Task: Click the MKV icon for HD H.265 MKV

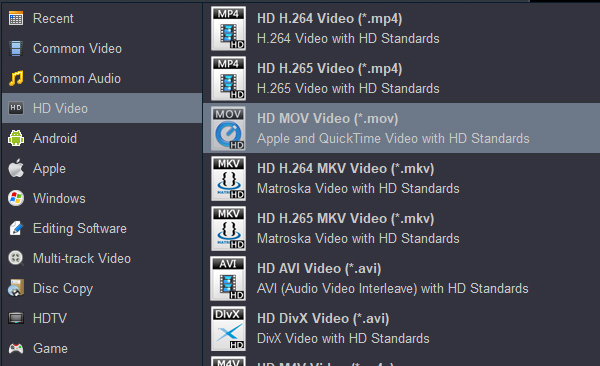Action: 228,229
